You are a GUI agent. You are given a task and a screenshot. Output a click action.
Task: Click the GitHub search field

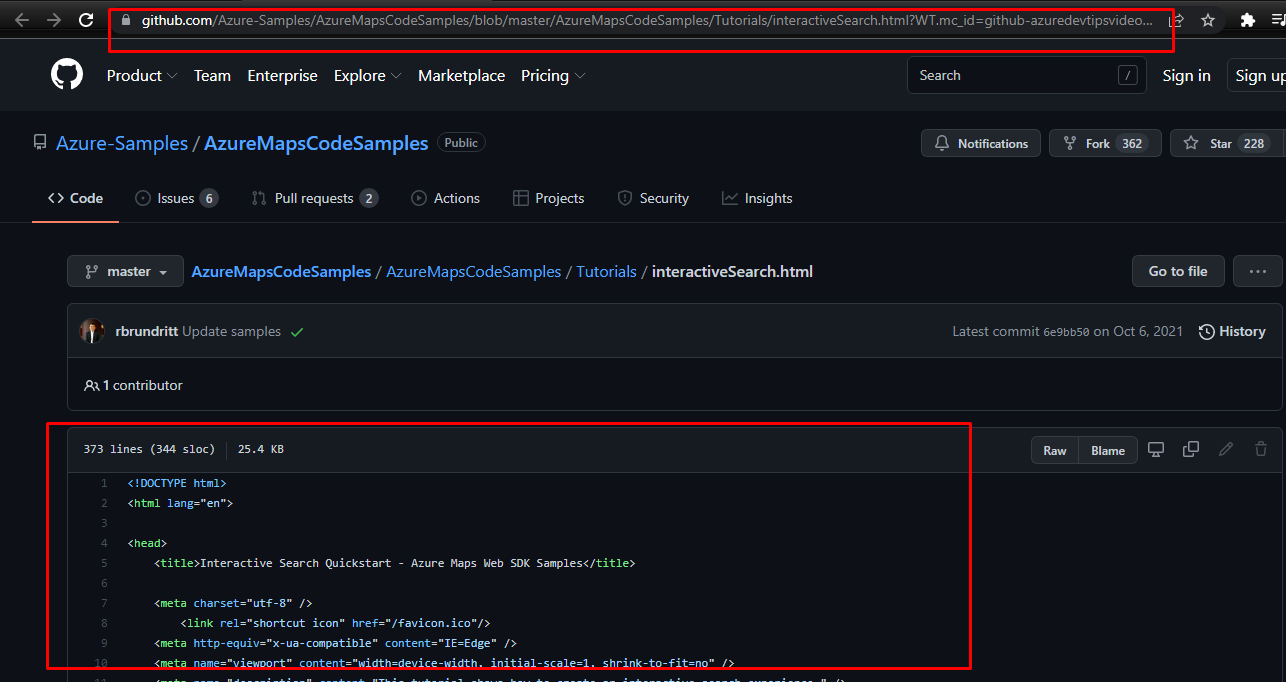1027,75
